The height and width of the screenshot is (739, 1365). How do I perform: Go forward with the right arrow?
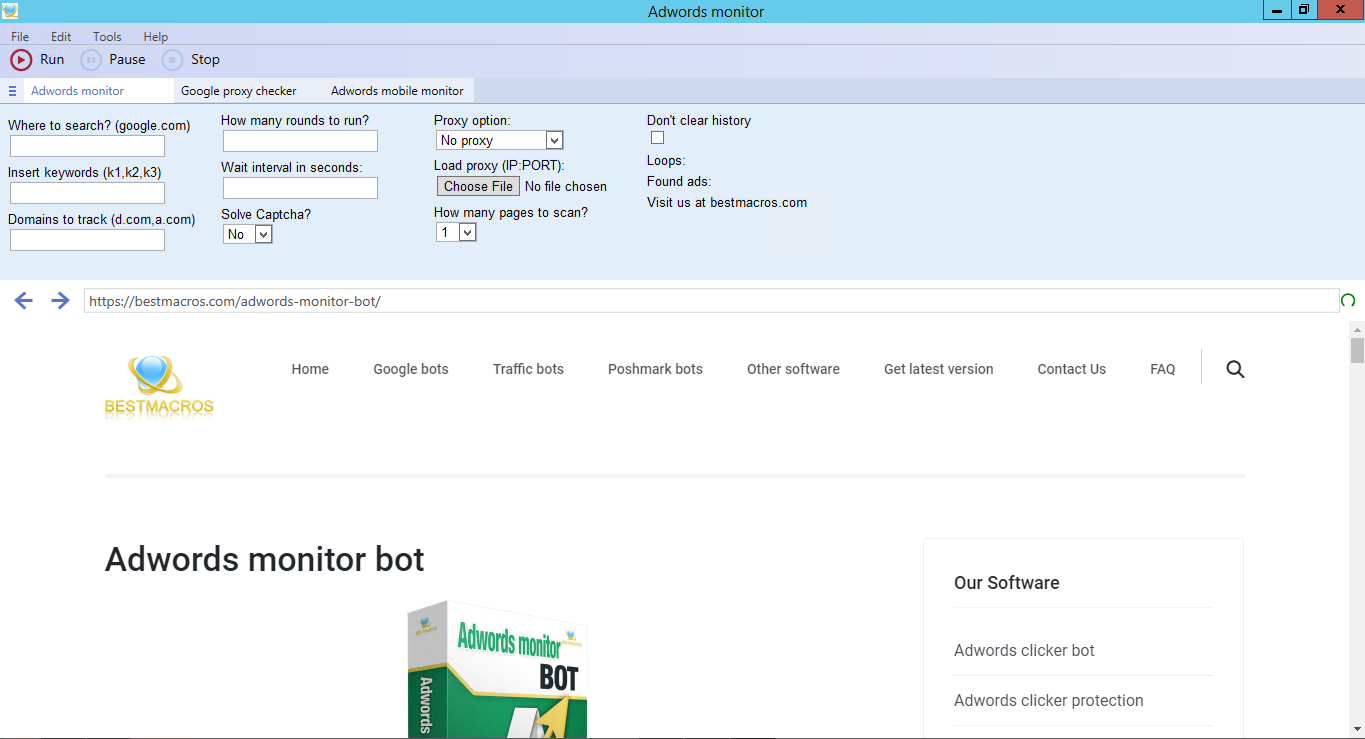click(x=60, y=300)
